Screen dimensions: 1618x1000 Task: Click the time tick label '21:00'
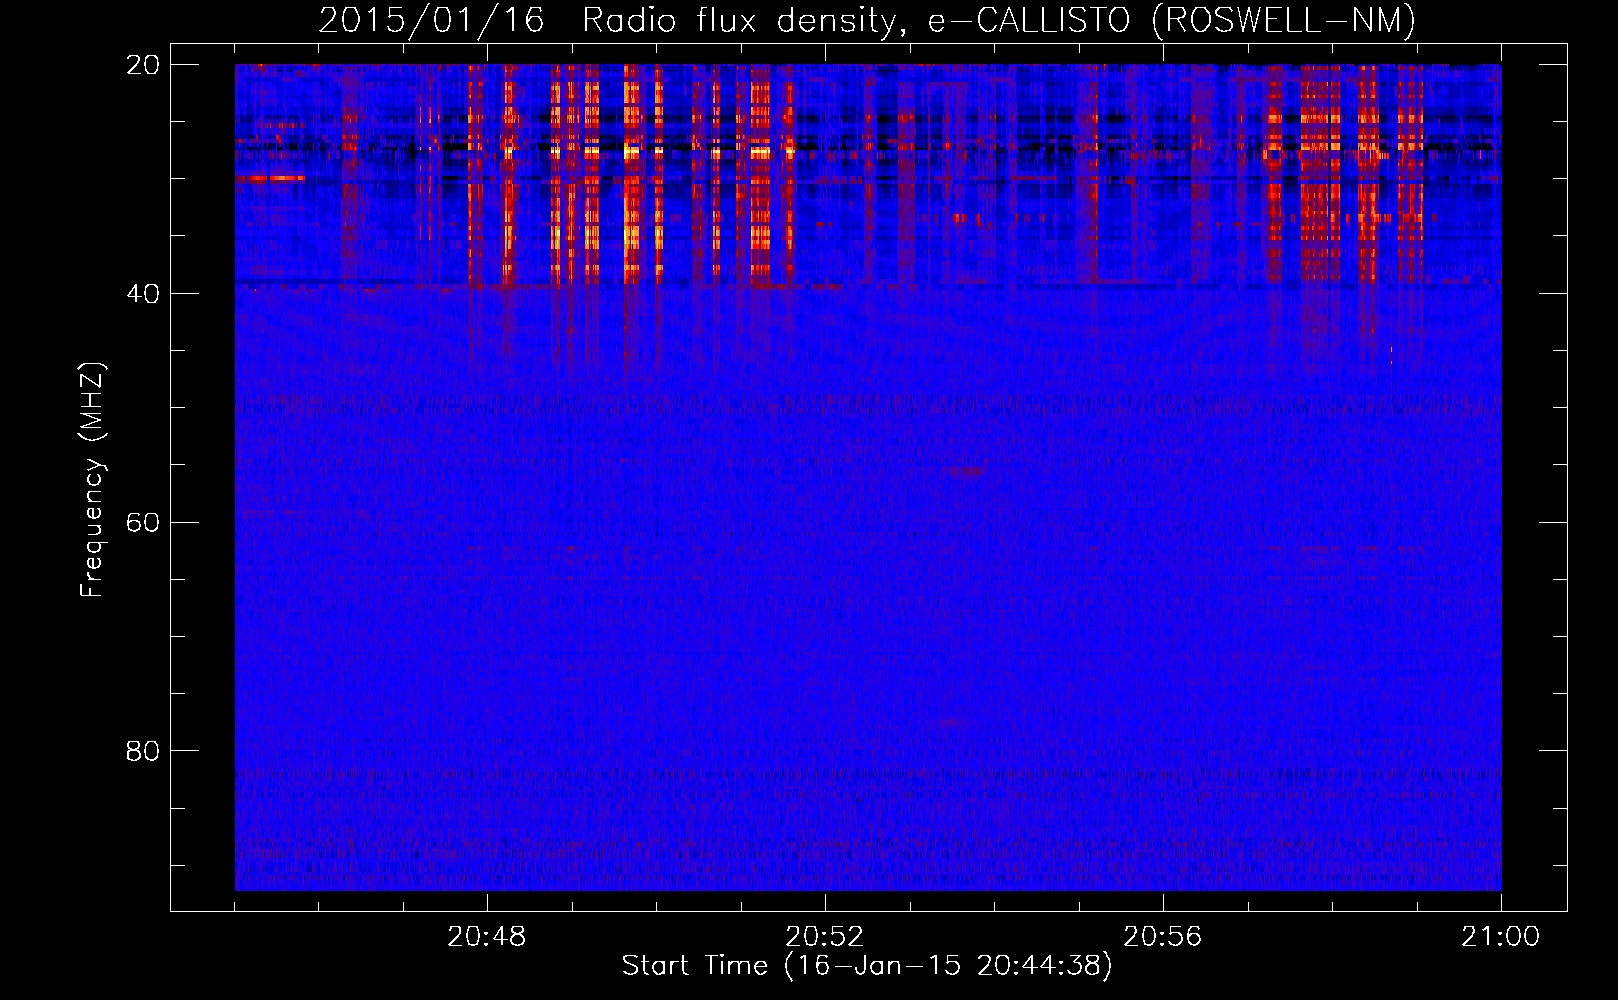pyautogui.click(x=1500, y=937)
